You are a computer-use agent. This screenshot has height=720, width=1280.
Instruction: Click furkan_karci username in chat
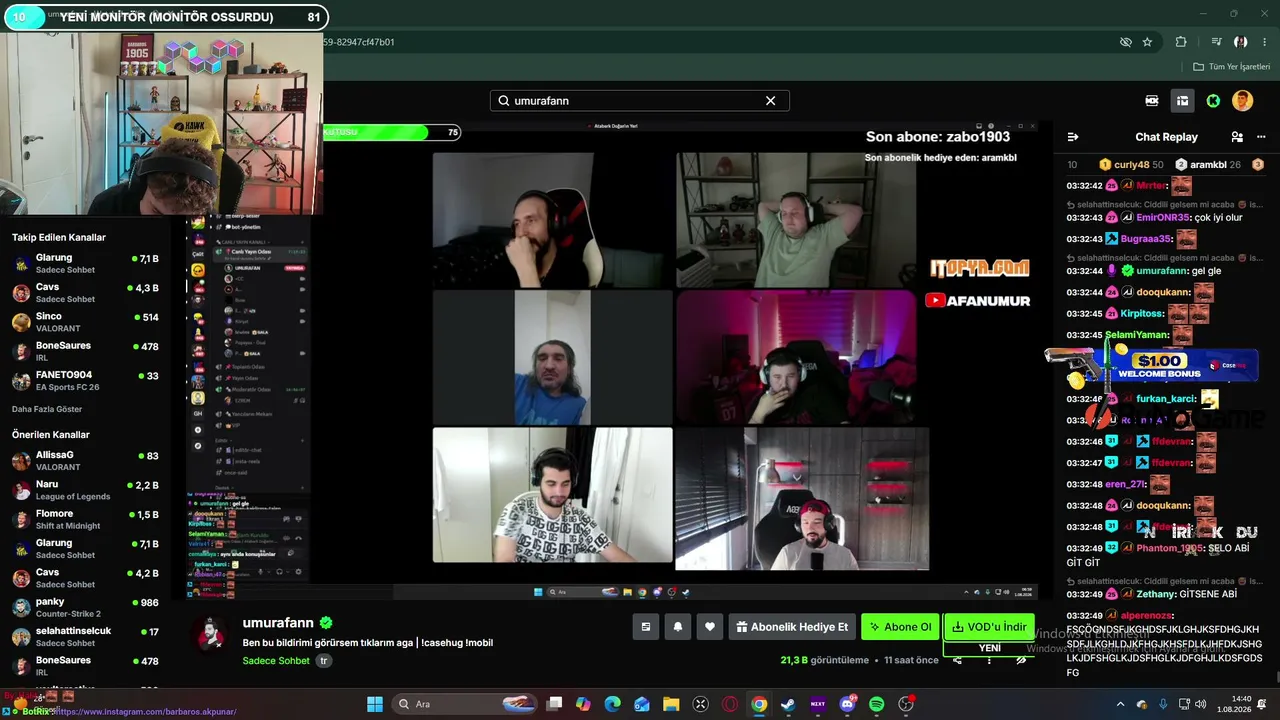click(x=1167, y=399)
